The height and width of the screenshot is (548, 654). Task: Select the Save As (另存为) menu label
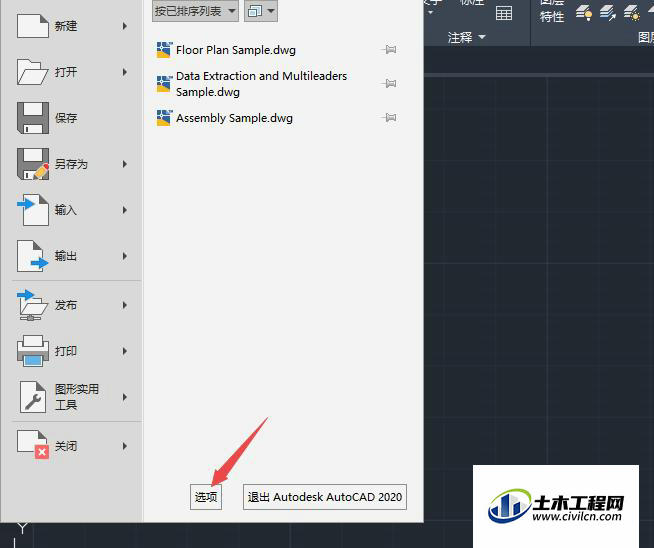tap(71, 164)
